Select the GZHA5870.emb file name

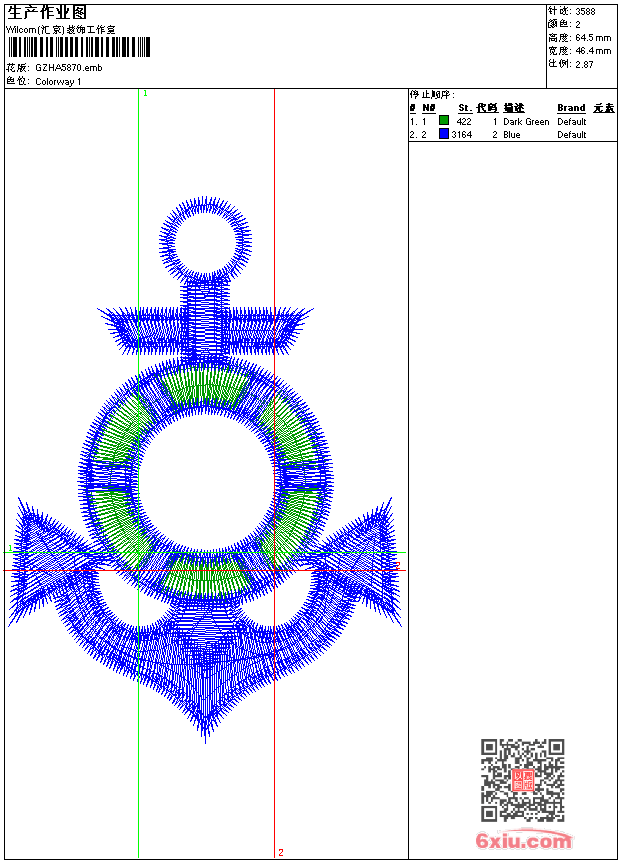(x=68, y=68)
